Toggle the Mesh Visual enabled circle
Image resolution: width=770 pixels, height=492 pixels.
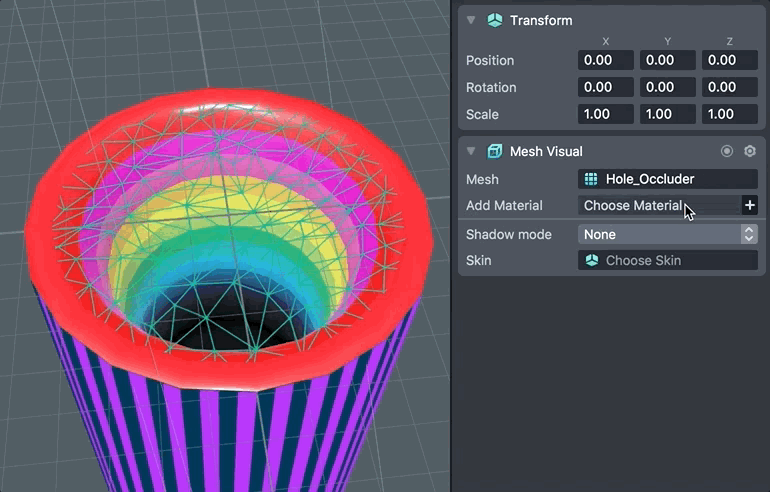point(727,151)
